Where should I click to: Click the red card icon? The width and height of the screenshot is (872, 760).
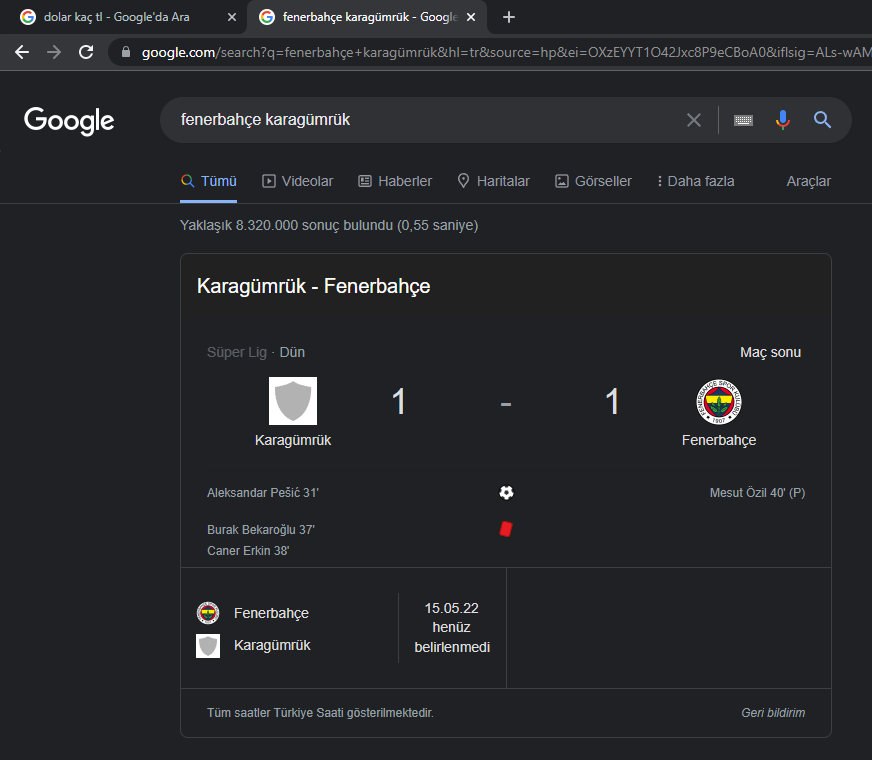(x=506, y=529)
